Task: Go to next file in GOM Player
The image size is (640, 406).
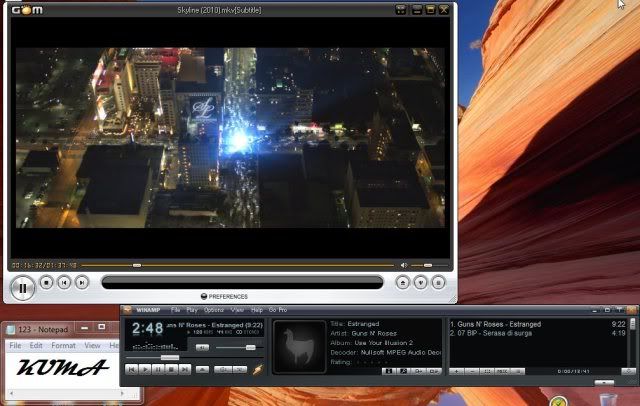Action: click(x=82, y=282)
